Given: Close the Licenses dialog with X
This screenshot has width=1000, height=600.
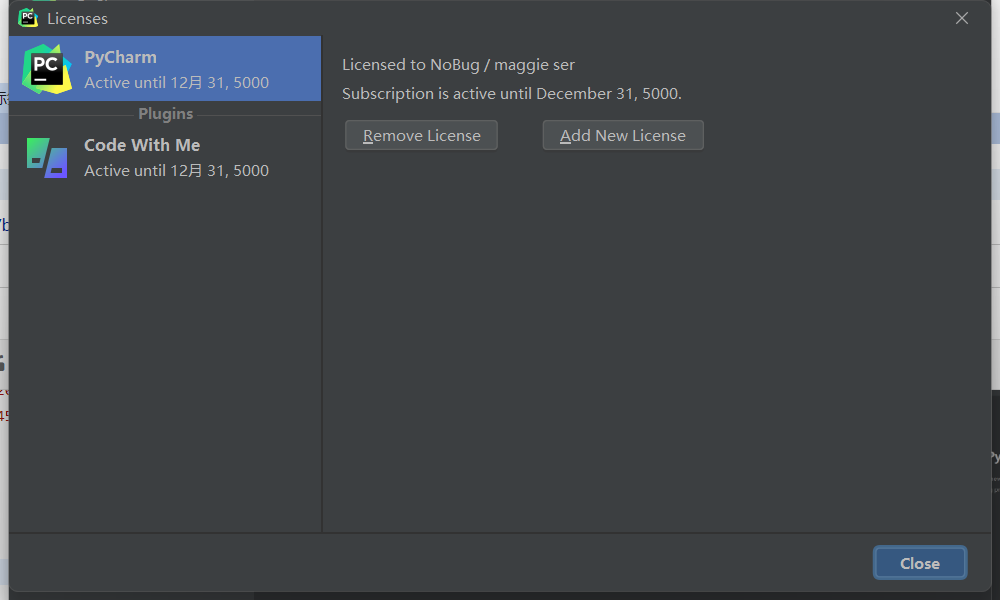Looking at the screenshot, I should (x=962, y=18).
